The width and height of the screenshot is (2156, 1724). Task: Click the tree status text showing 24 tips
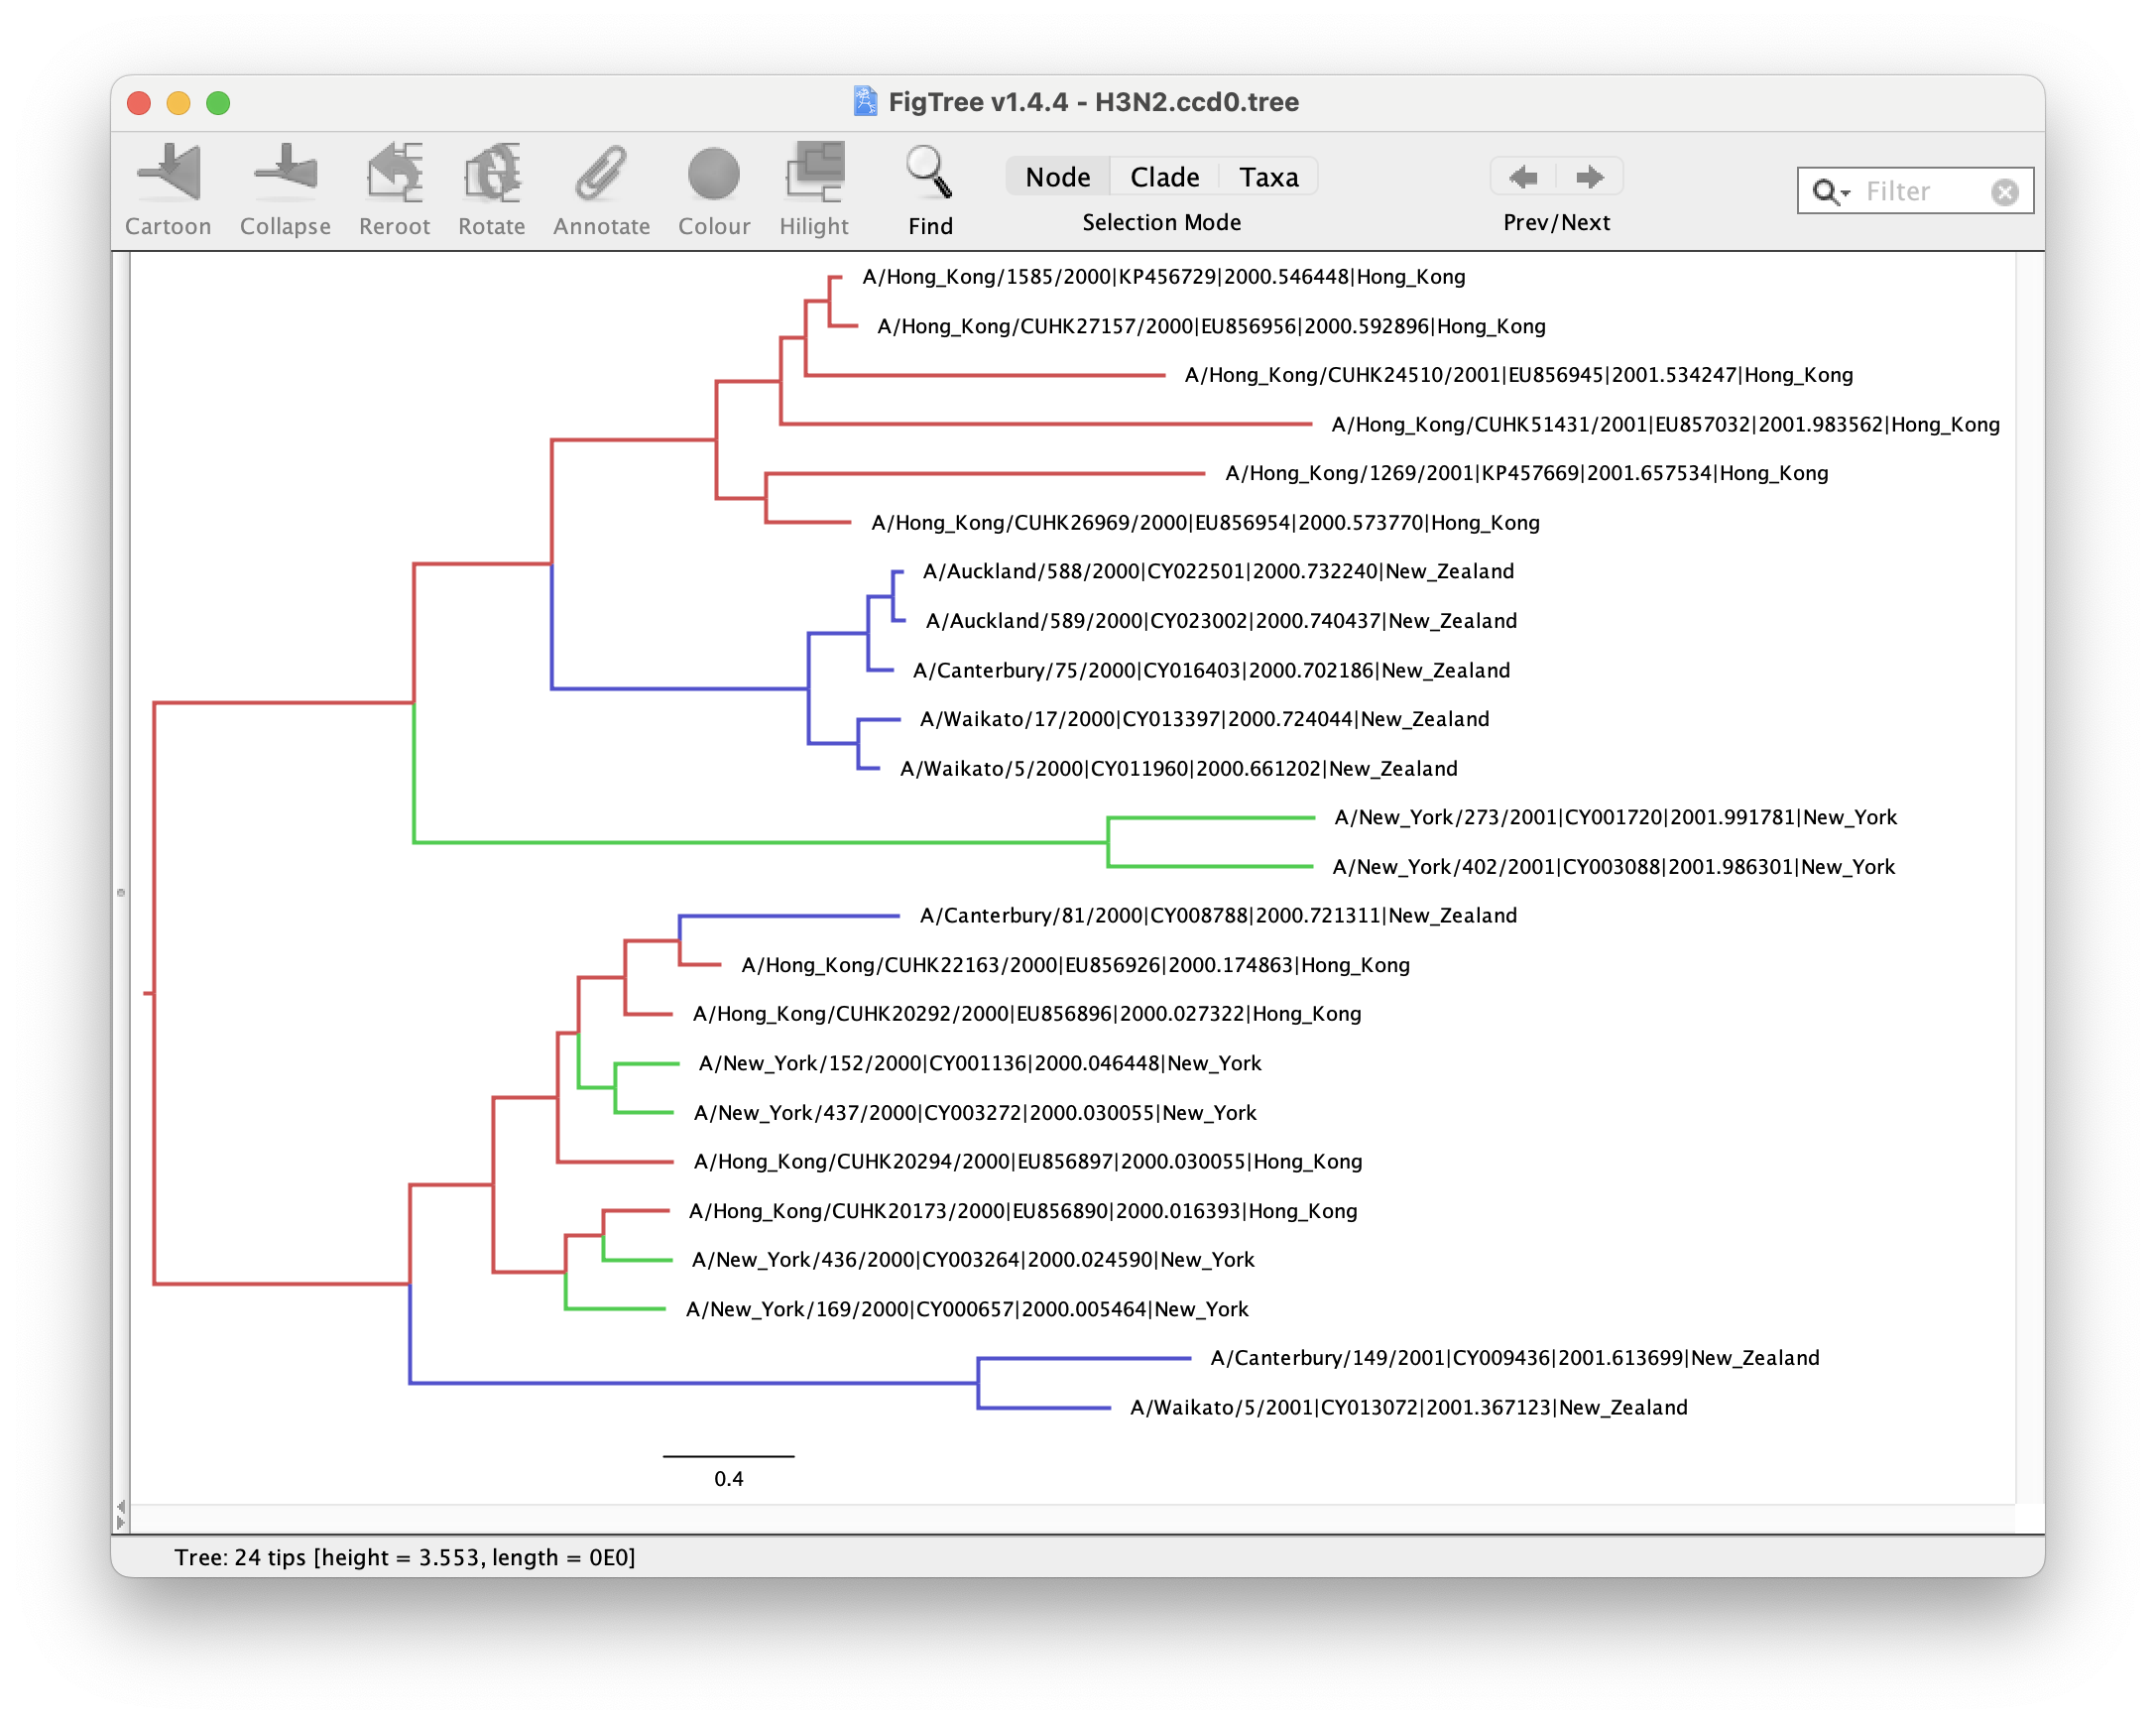[x=405, y=1558]
